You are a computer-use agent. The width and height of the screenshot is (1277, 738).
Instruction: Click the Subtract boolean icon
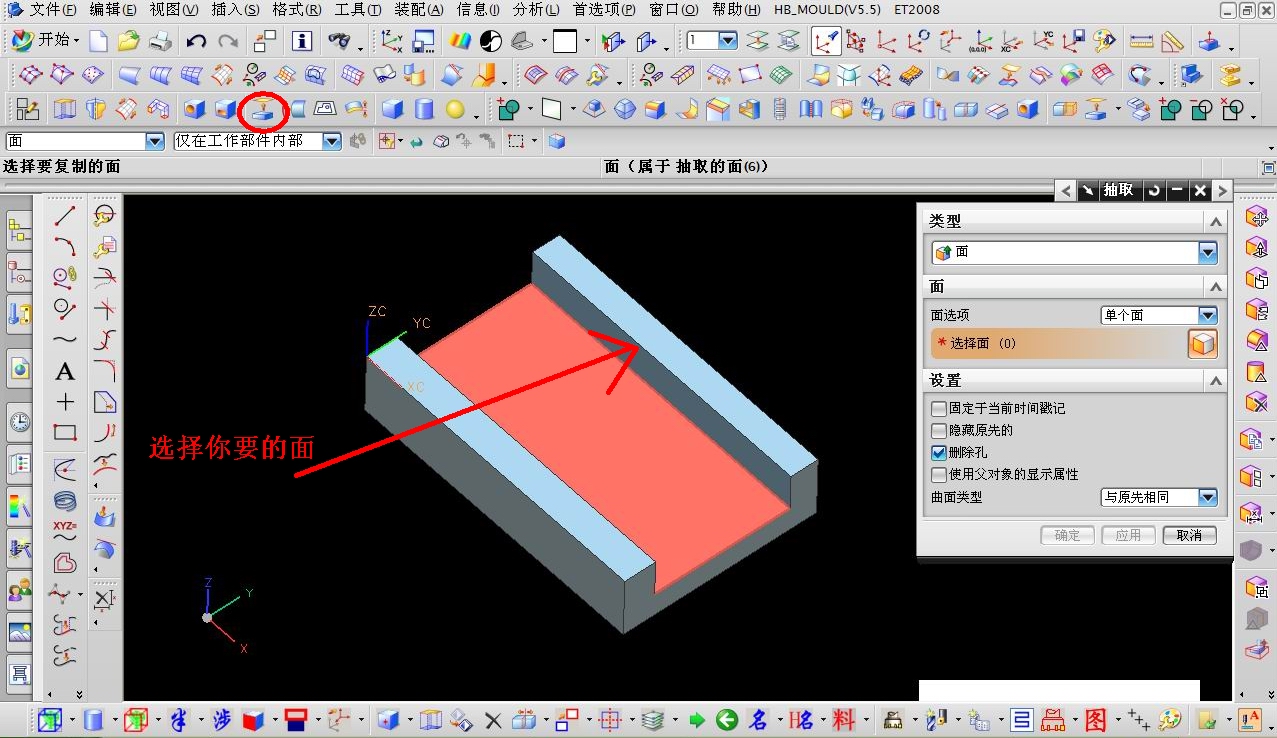coord(1202,109)
